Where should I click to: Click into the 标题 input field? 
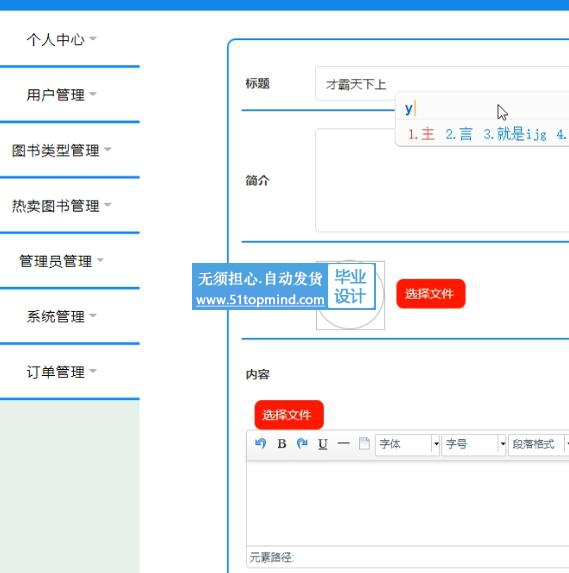tap(442, 83)
